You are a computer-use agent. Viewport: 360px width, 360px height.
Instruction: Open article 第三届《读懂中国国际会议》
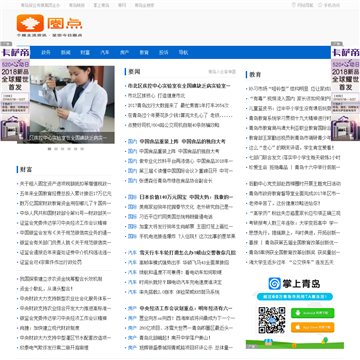[186, 171]
